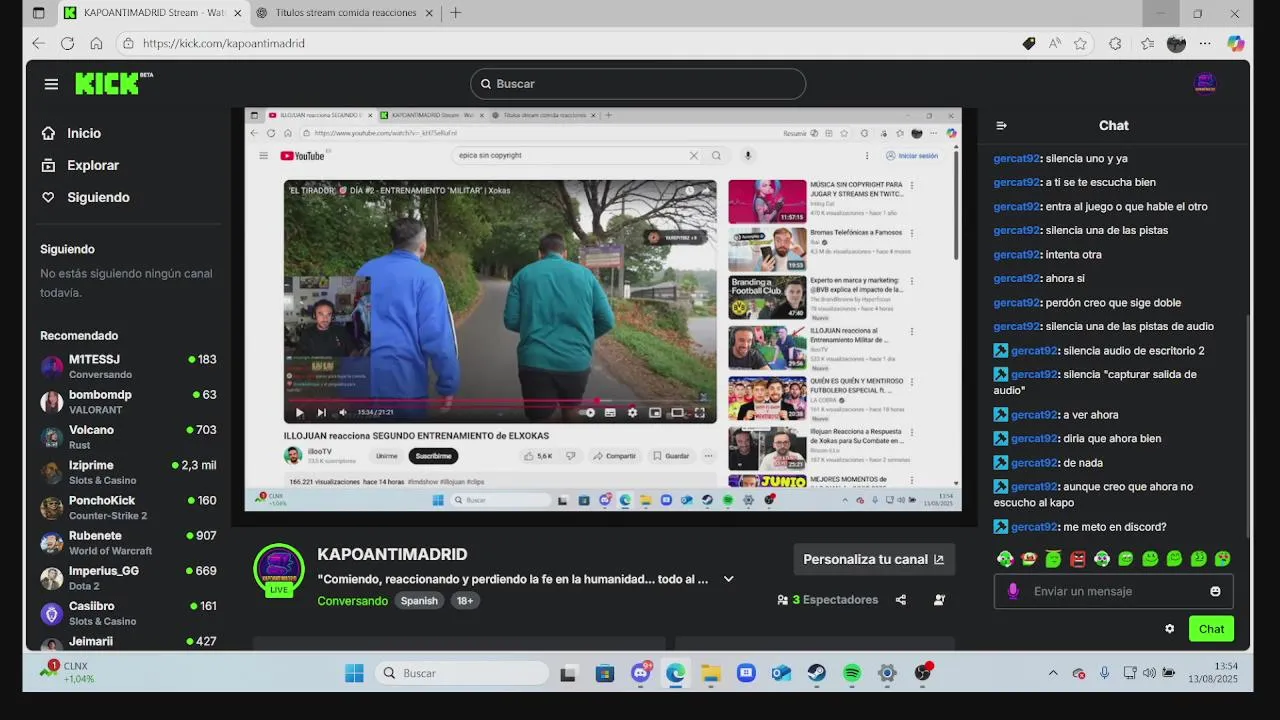The height and width of the screenshot is (720, 1280).
Task: Add this page to favorites star
Action: 1080,43
